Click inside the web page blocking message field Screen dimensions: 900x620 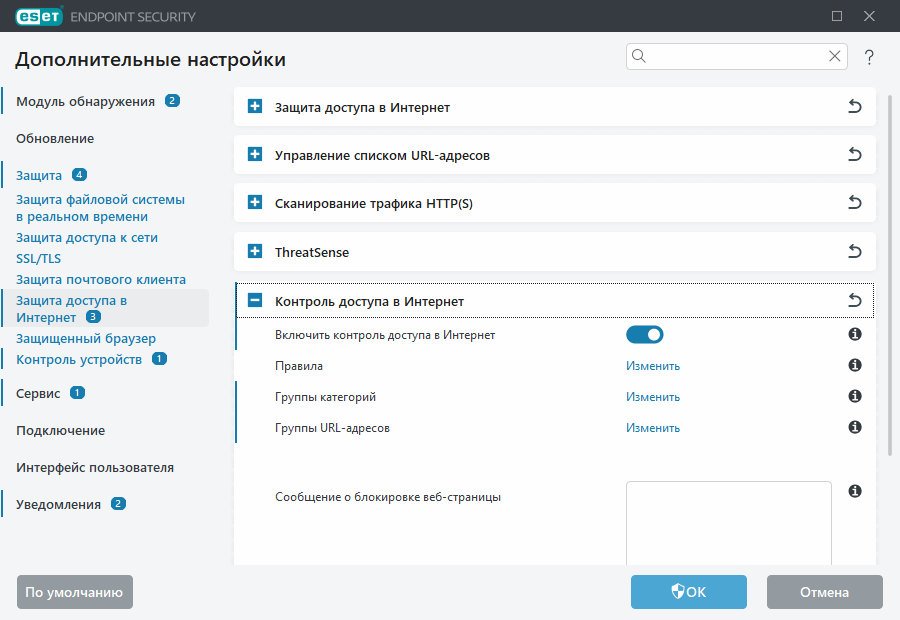728,520
